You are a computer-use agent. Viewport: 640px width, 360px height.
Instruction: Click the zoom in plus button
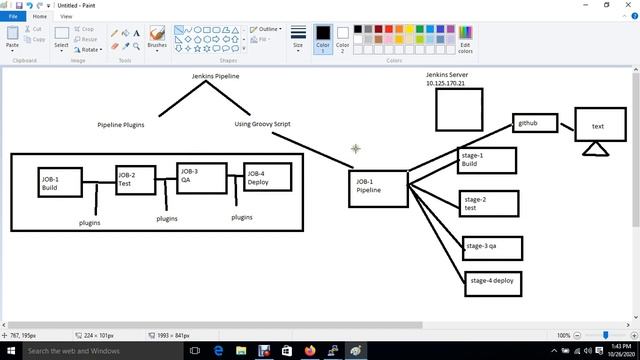(x=634, y=335)
